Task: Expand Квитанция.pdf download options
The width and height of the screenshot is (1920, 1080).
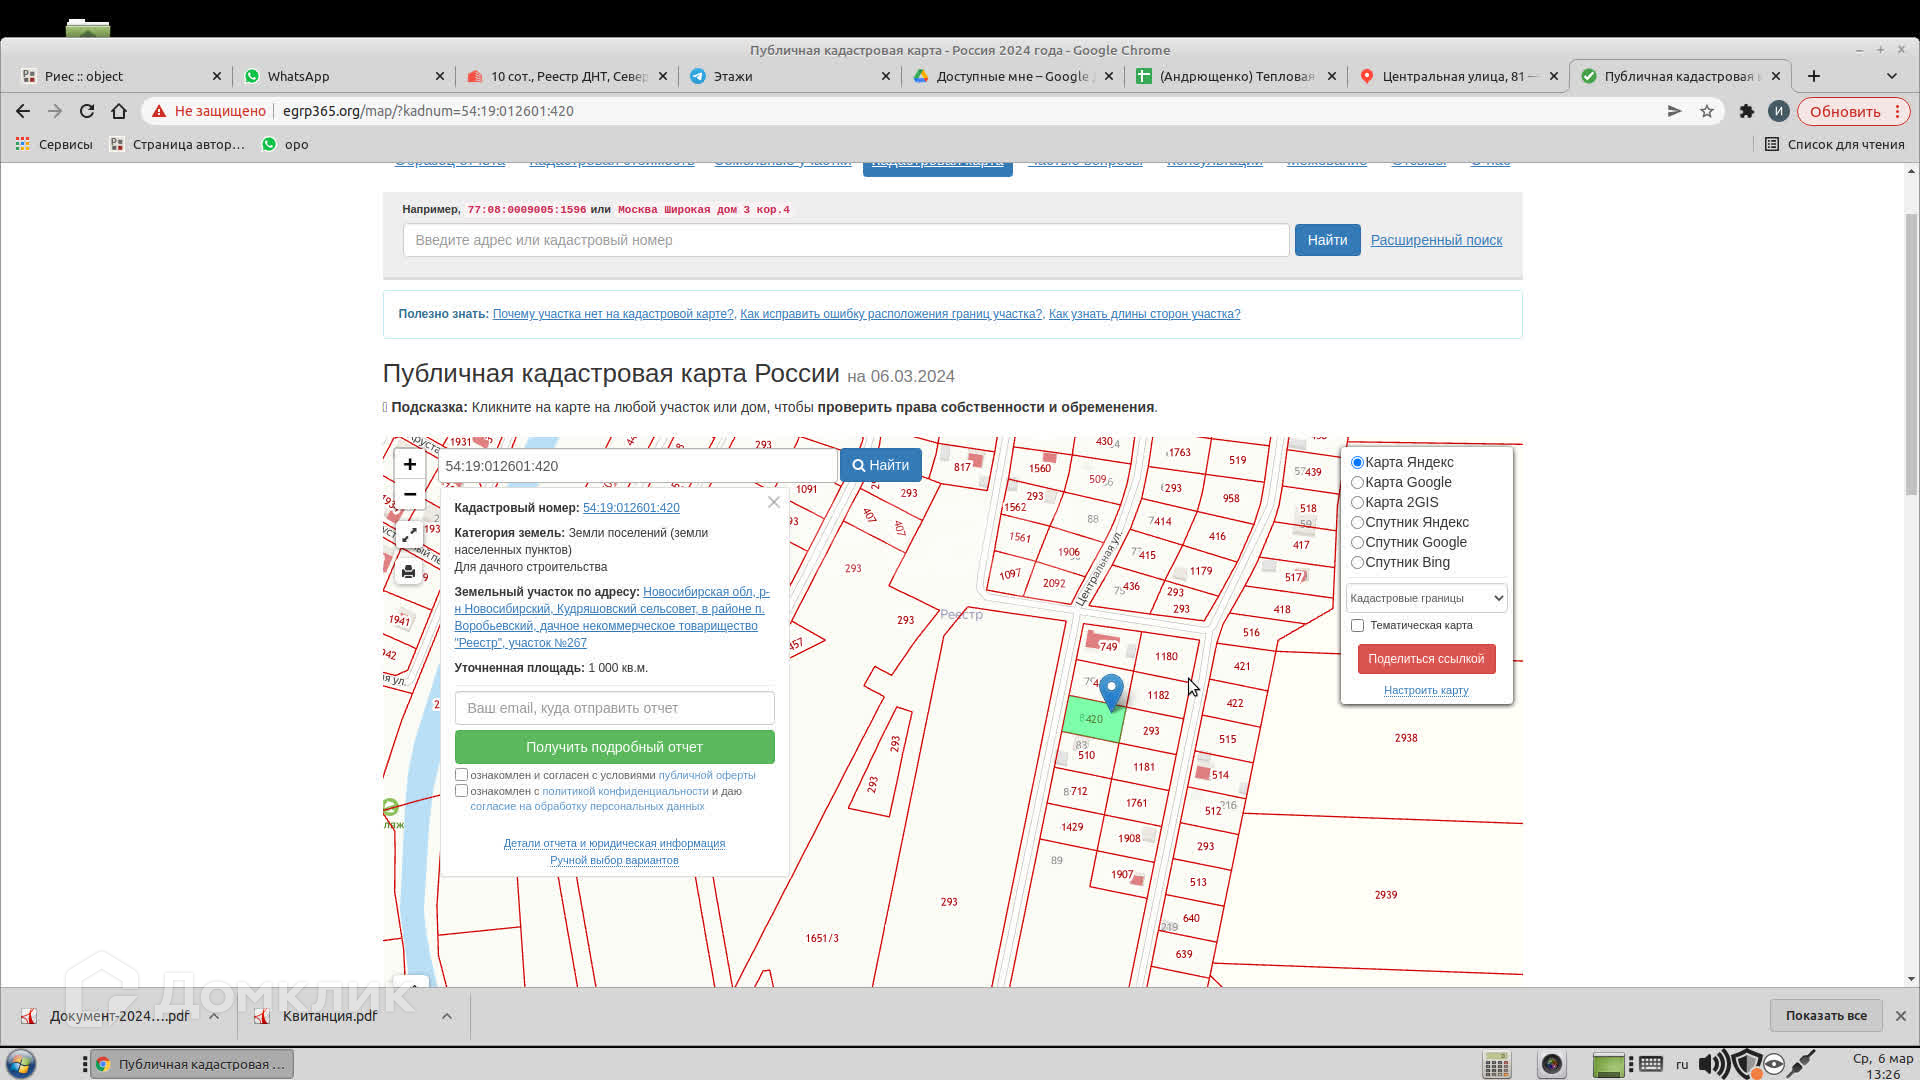Action: 446,1016
